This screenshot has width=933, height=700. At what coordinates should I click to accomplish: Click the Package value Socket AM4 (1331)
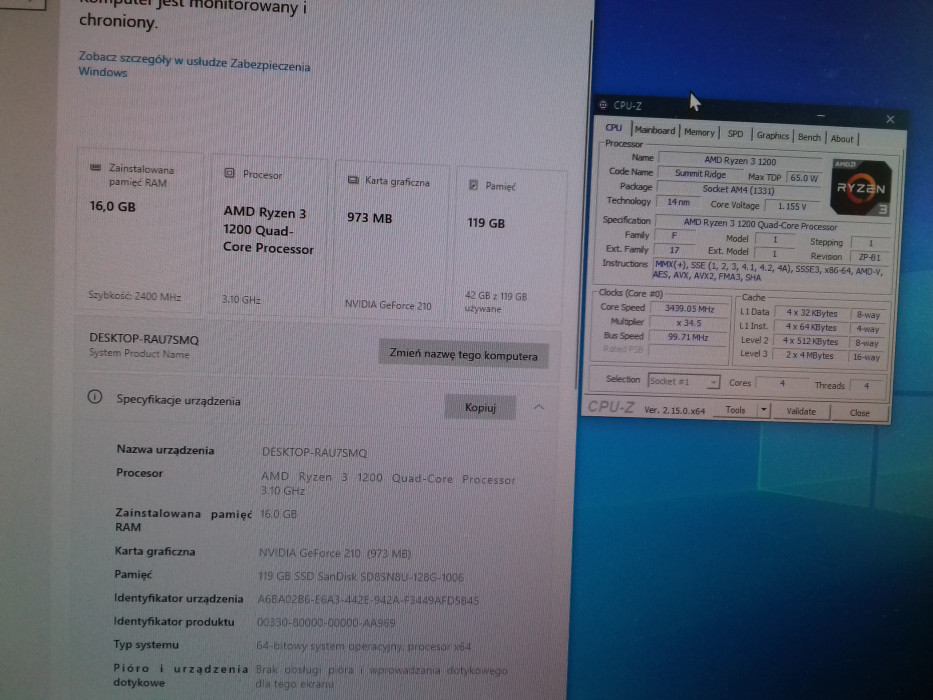click(x=738, y=190)
